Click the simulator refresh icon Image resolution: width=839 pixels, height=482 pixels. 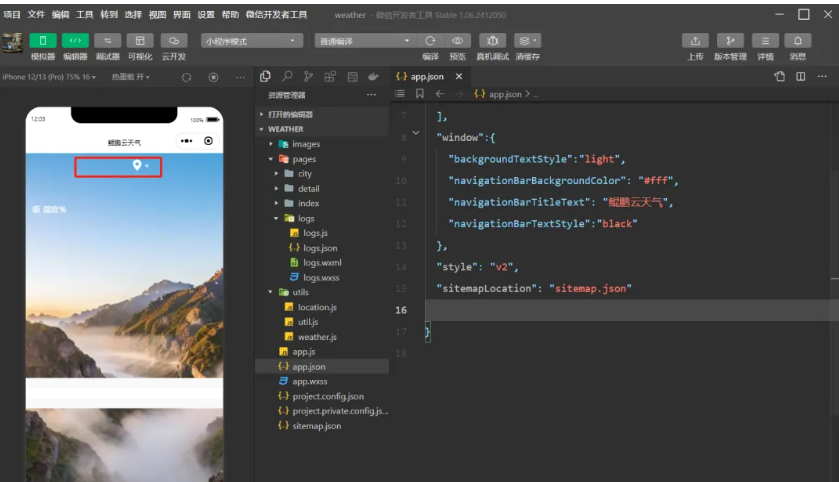[186, 78]
